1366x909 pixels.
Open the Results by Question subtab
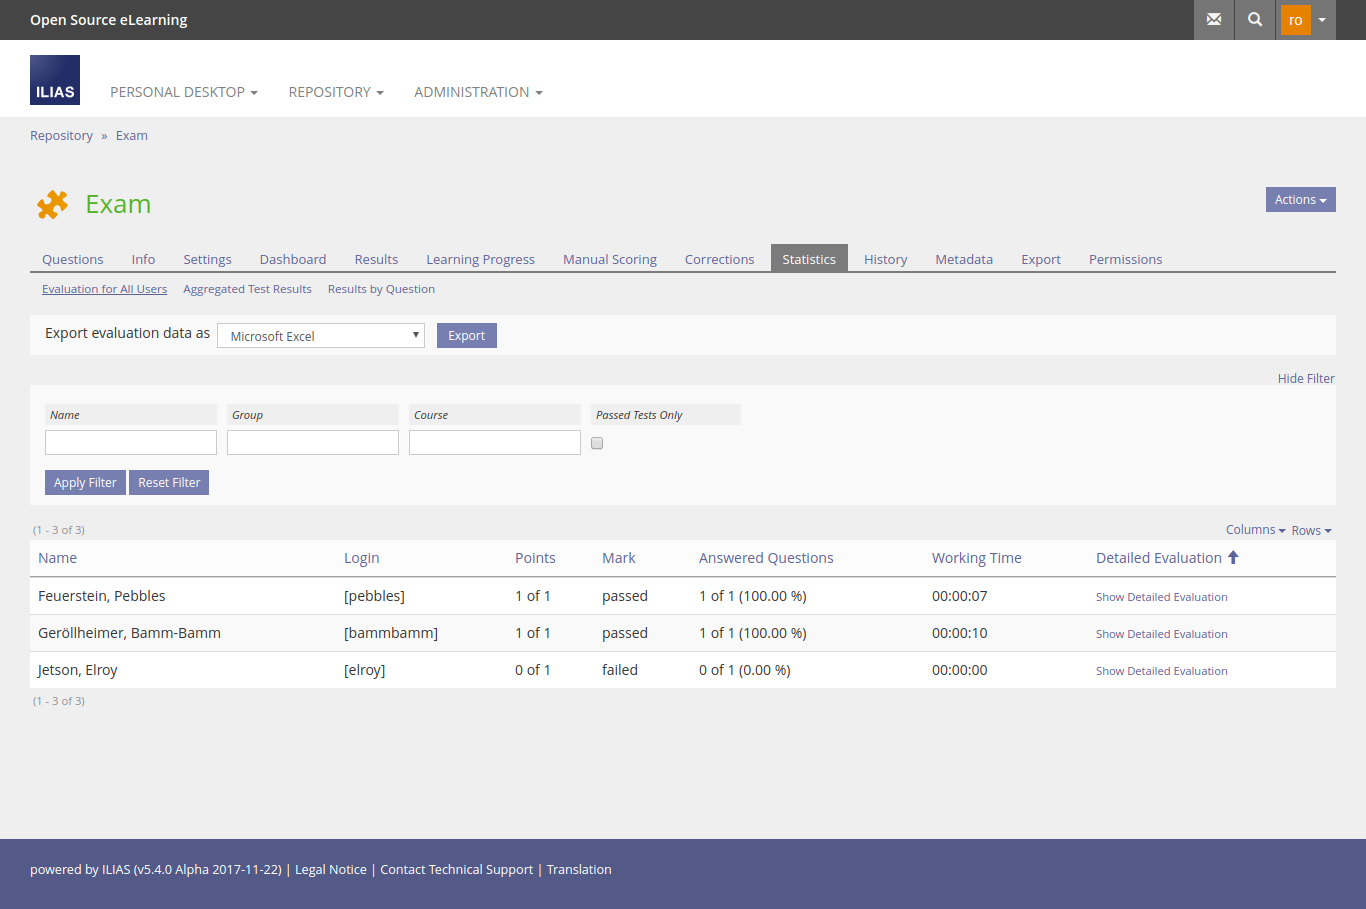click(x=381, y=289)
